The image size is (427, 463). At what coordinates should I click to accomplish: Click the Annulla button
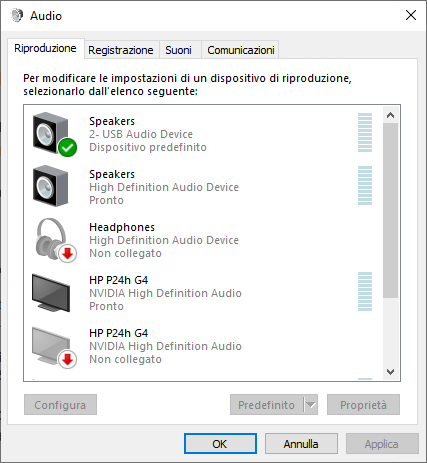coord(301,444)
